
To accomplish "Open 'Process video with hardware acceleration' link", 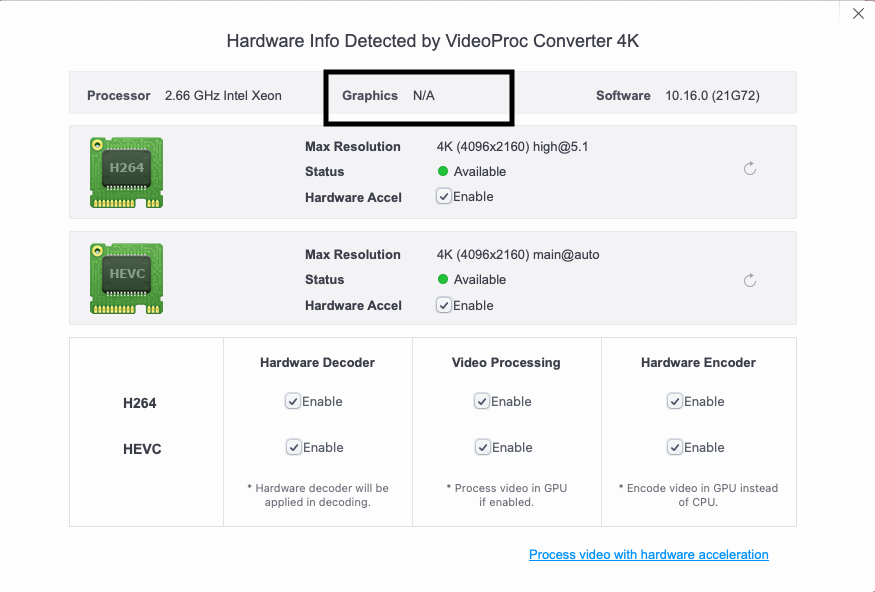I will coord(648,555).
